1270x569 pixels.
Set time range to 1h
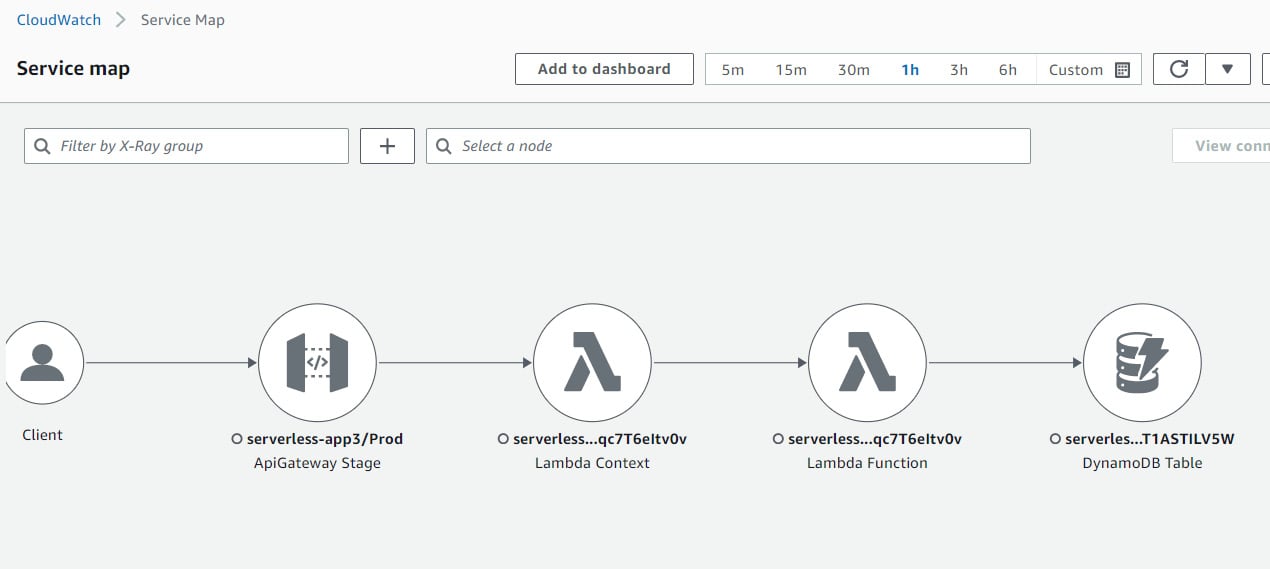point(910,70)
